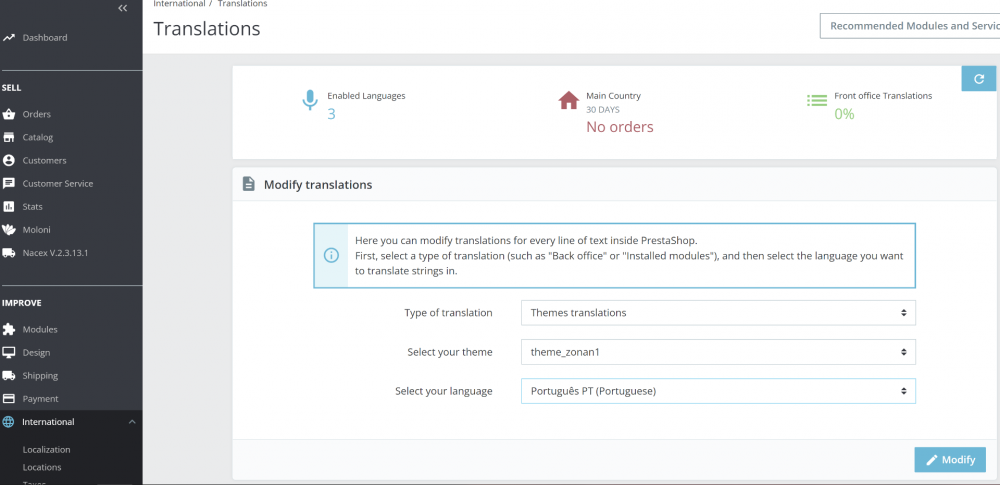This screenshot has width=1000, height=485.
Task: Click the Stats chart icon
Action: click(x=8, y=207)
